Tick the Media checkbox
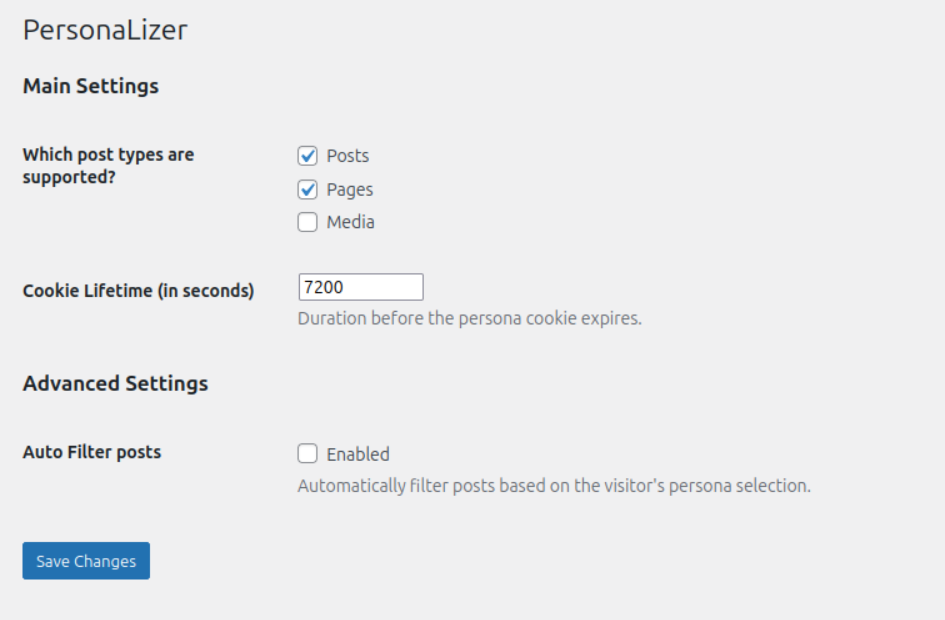The width and height of the screenshot is (945, 620). tap(308, 222)
